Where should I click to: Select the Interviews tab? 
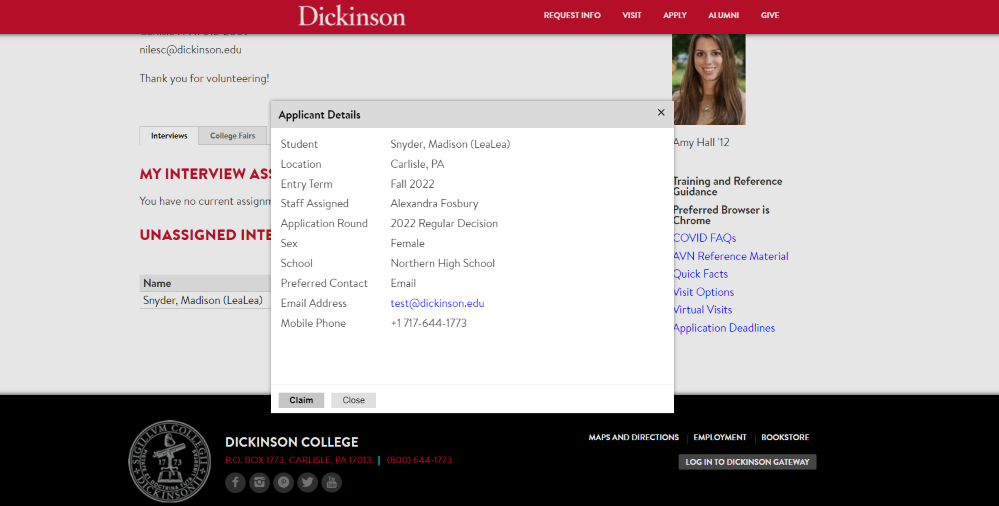pos(169,136)
